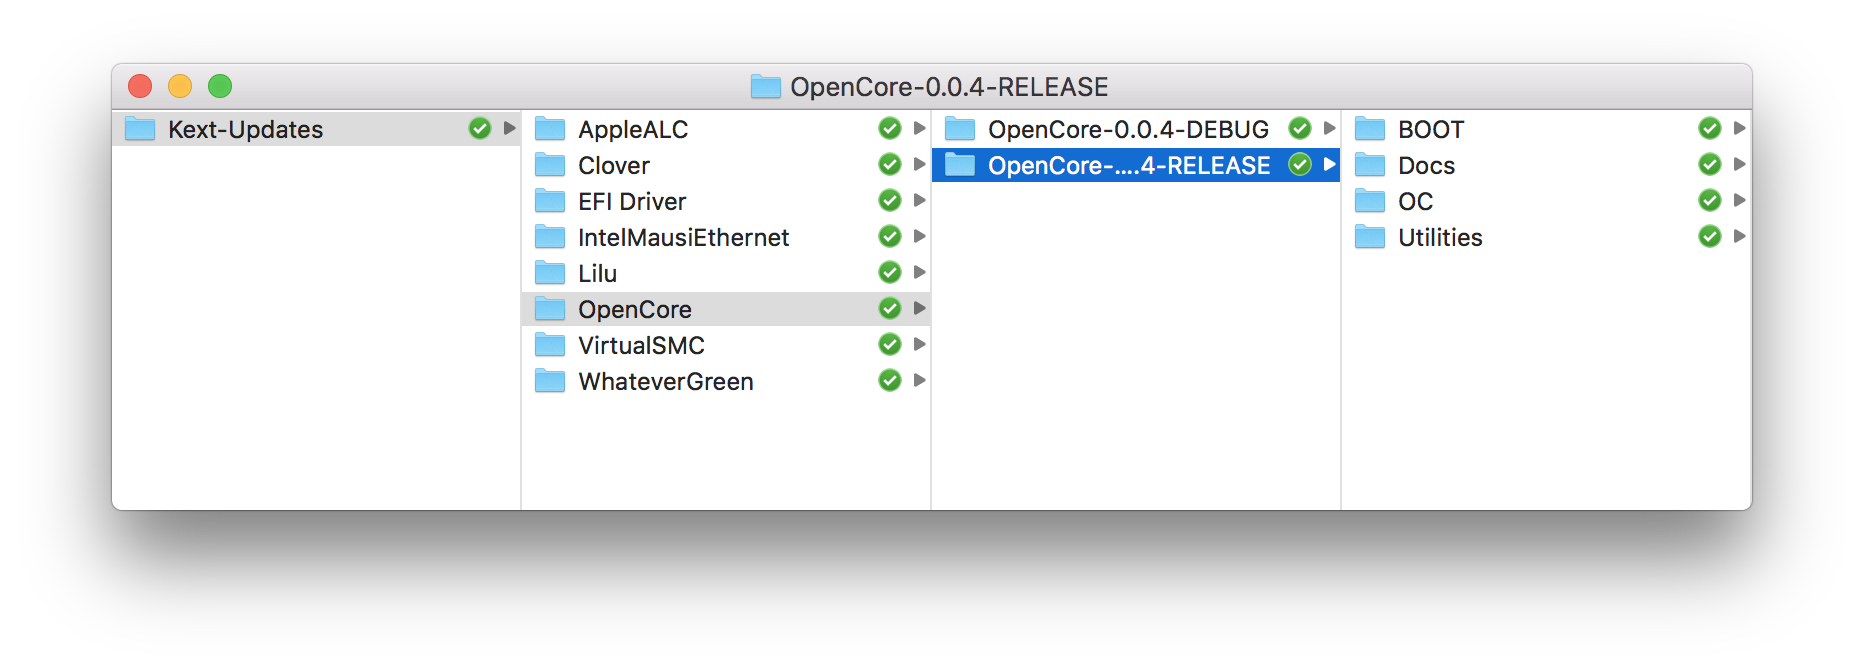The image size is (1864, 670).
Task: Click the yellow minimize window button
Action: 180,86
